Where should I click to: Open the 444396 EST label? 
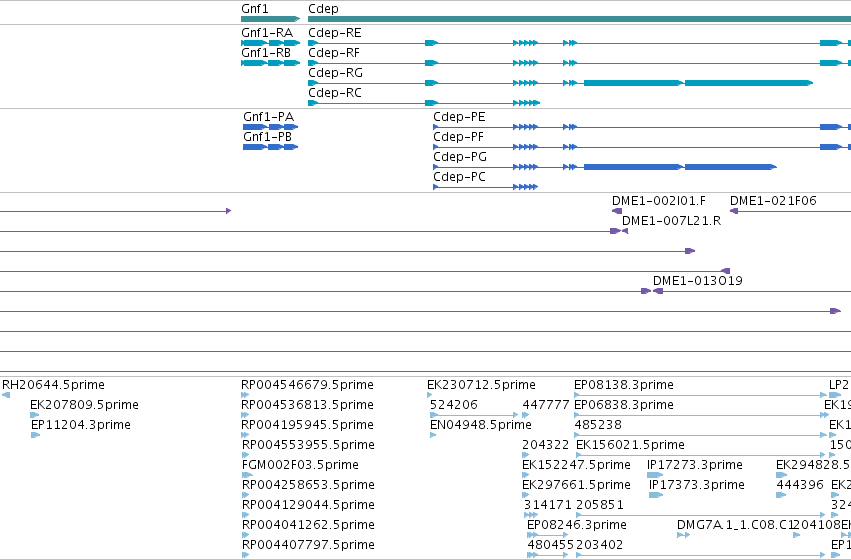pos(800,485)
